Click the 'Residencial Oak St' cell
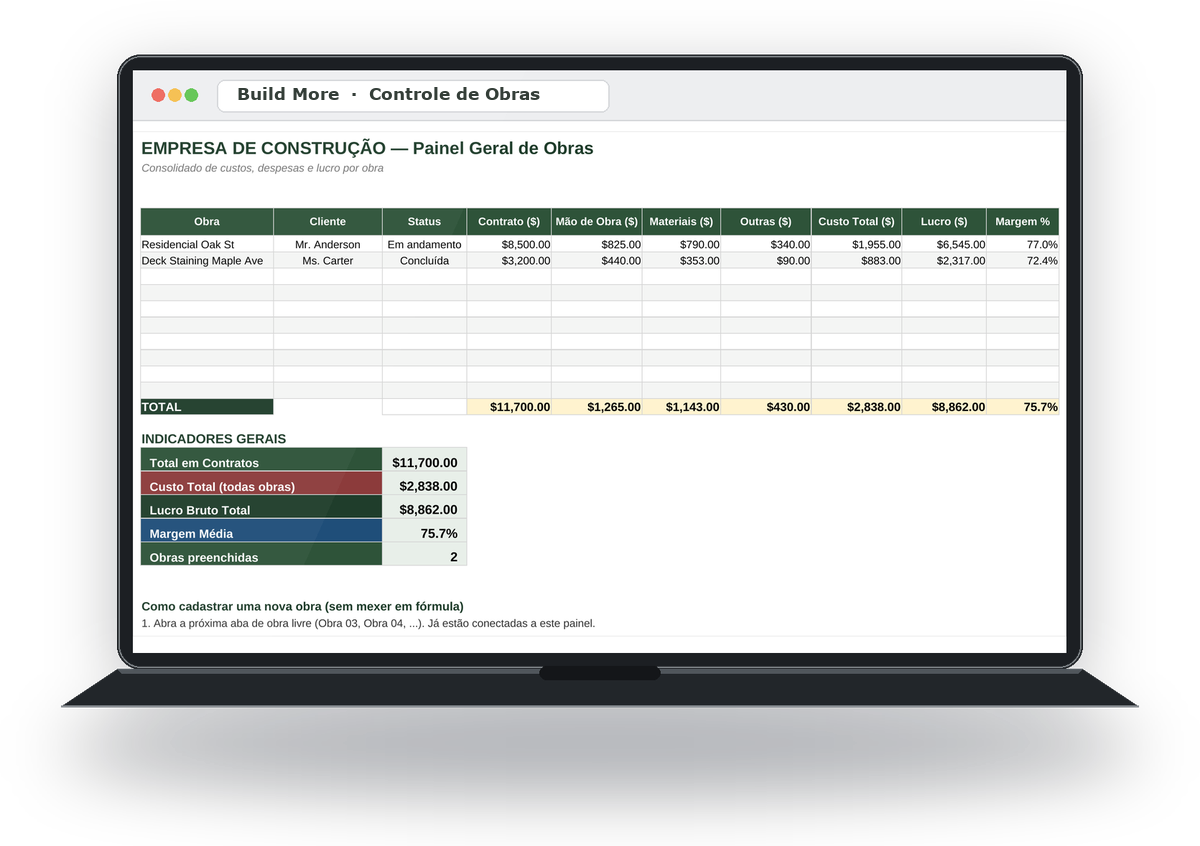Image resolution: width=1200 pixels, height=846 pixels. click(207, 244)
